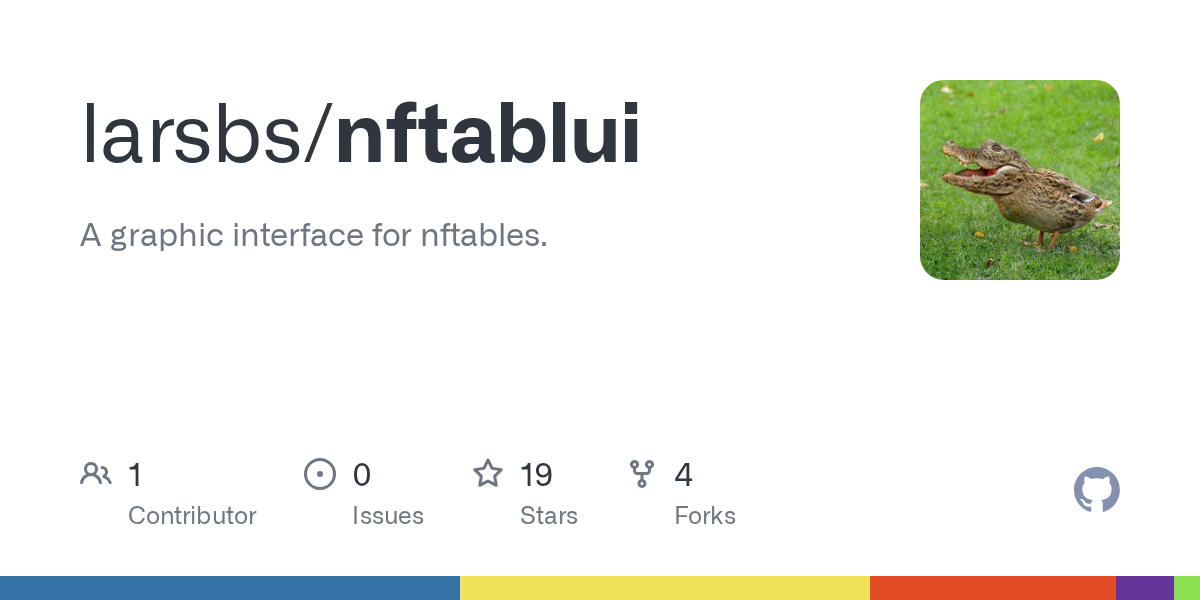
Task: Click the "Stars" label
Action: tap(548, 516)
